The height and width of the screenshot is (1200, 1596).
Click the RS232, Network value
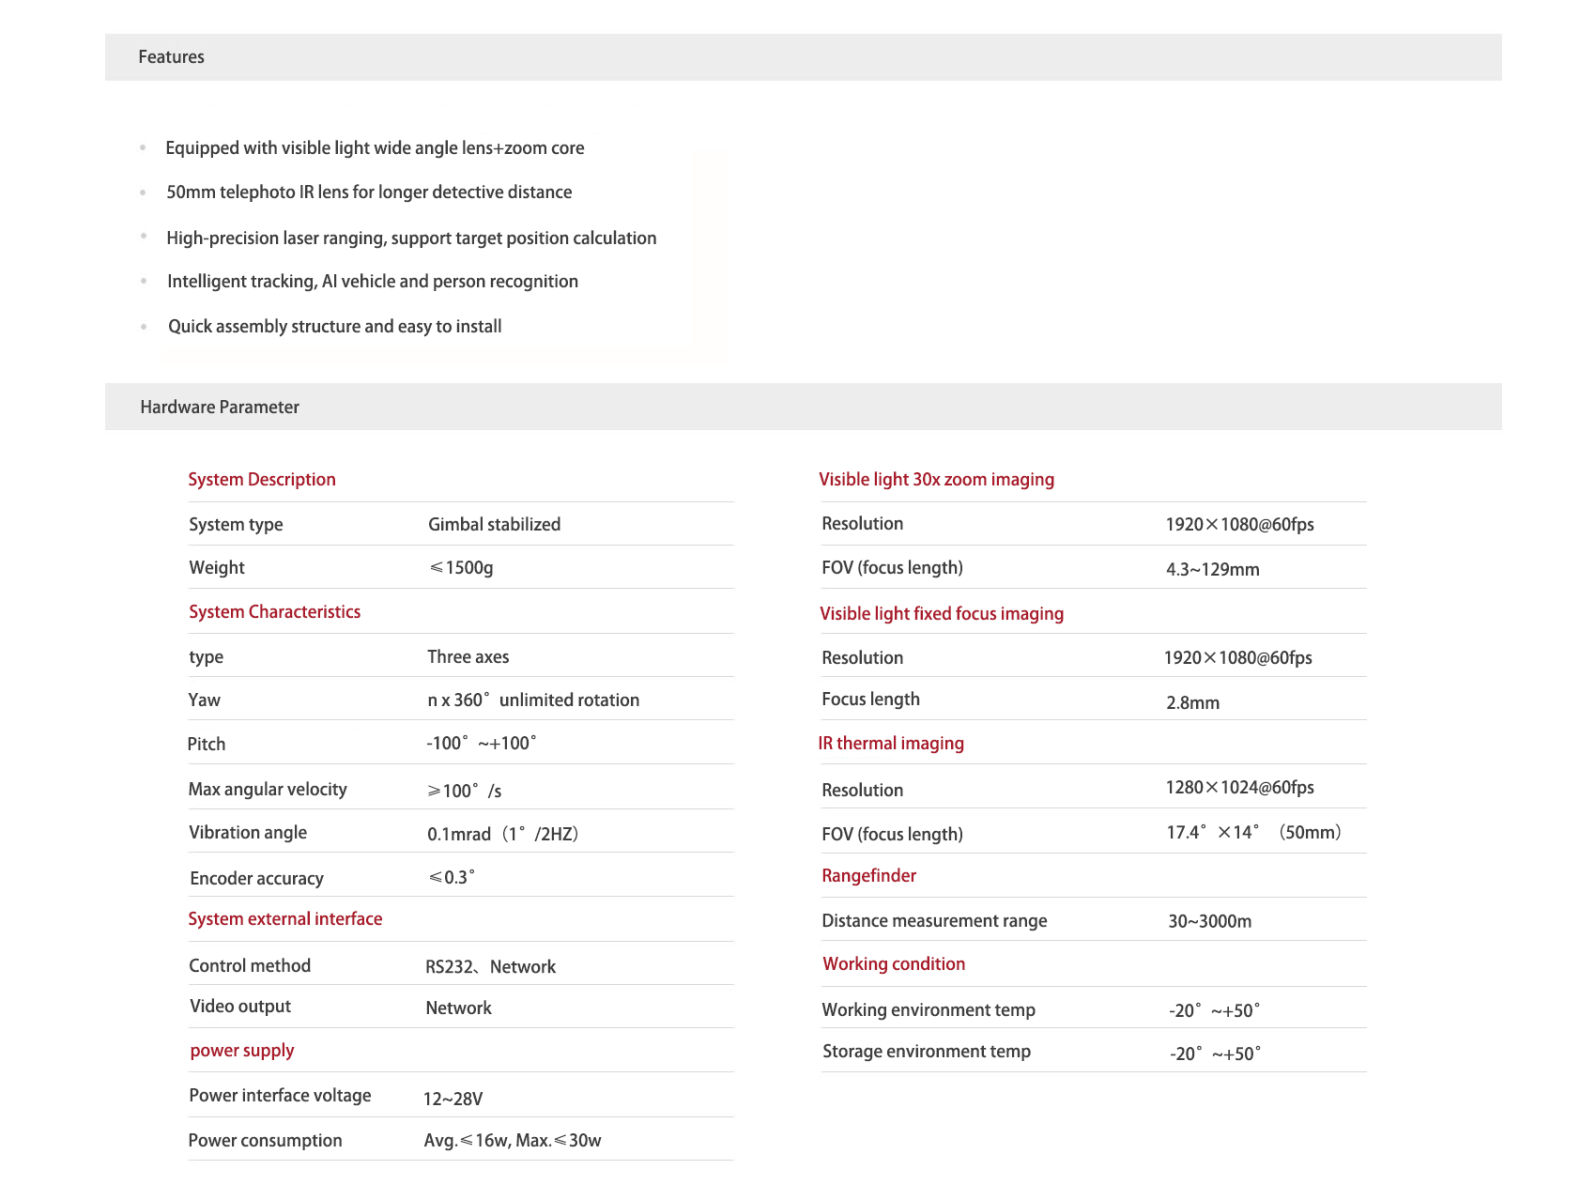490,967
